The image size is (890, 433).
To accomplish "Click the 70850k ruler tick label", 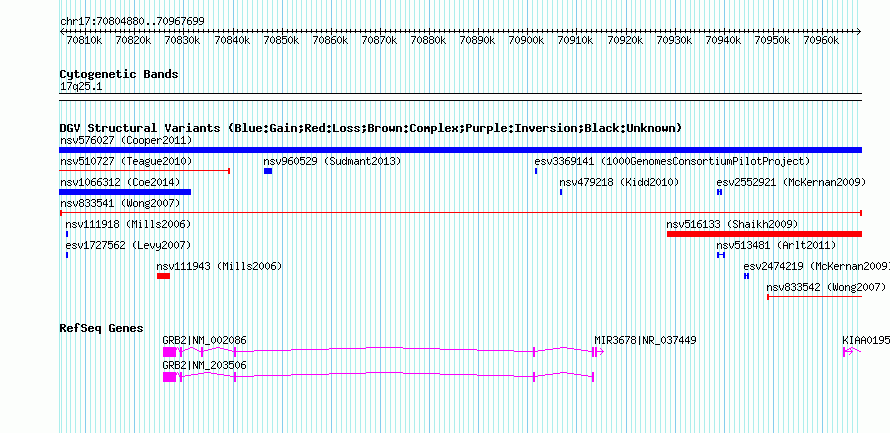I will point(281,40).
